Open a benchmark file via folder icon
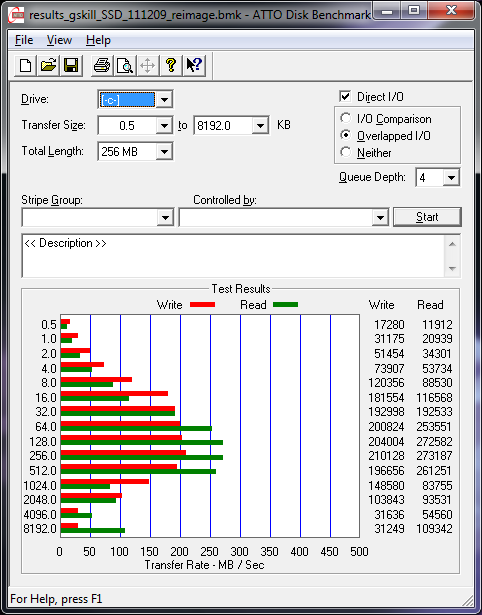This screenshot has width=482, height=615. tap(48, 65)
